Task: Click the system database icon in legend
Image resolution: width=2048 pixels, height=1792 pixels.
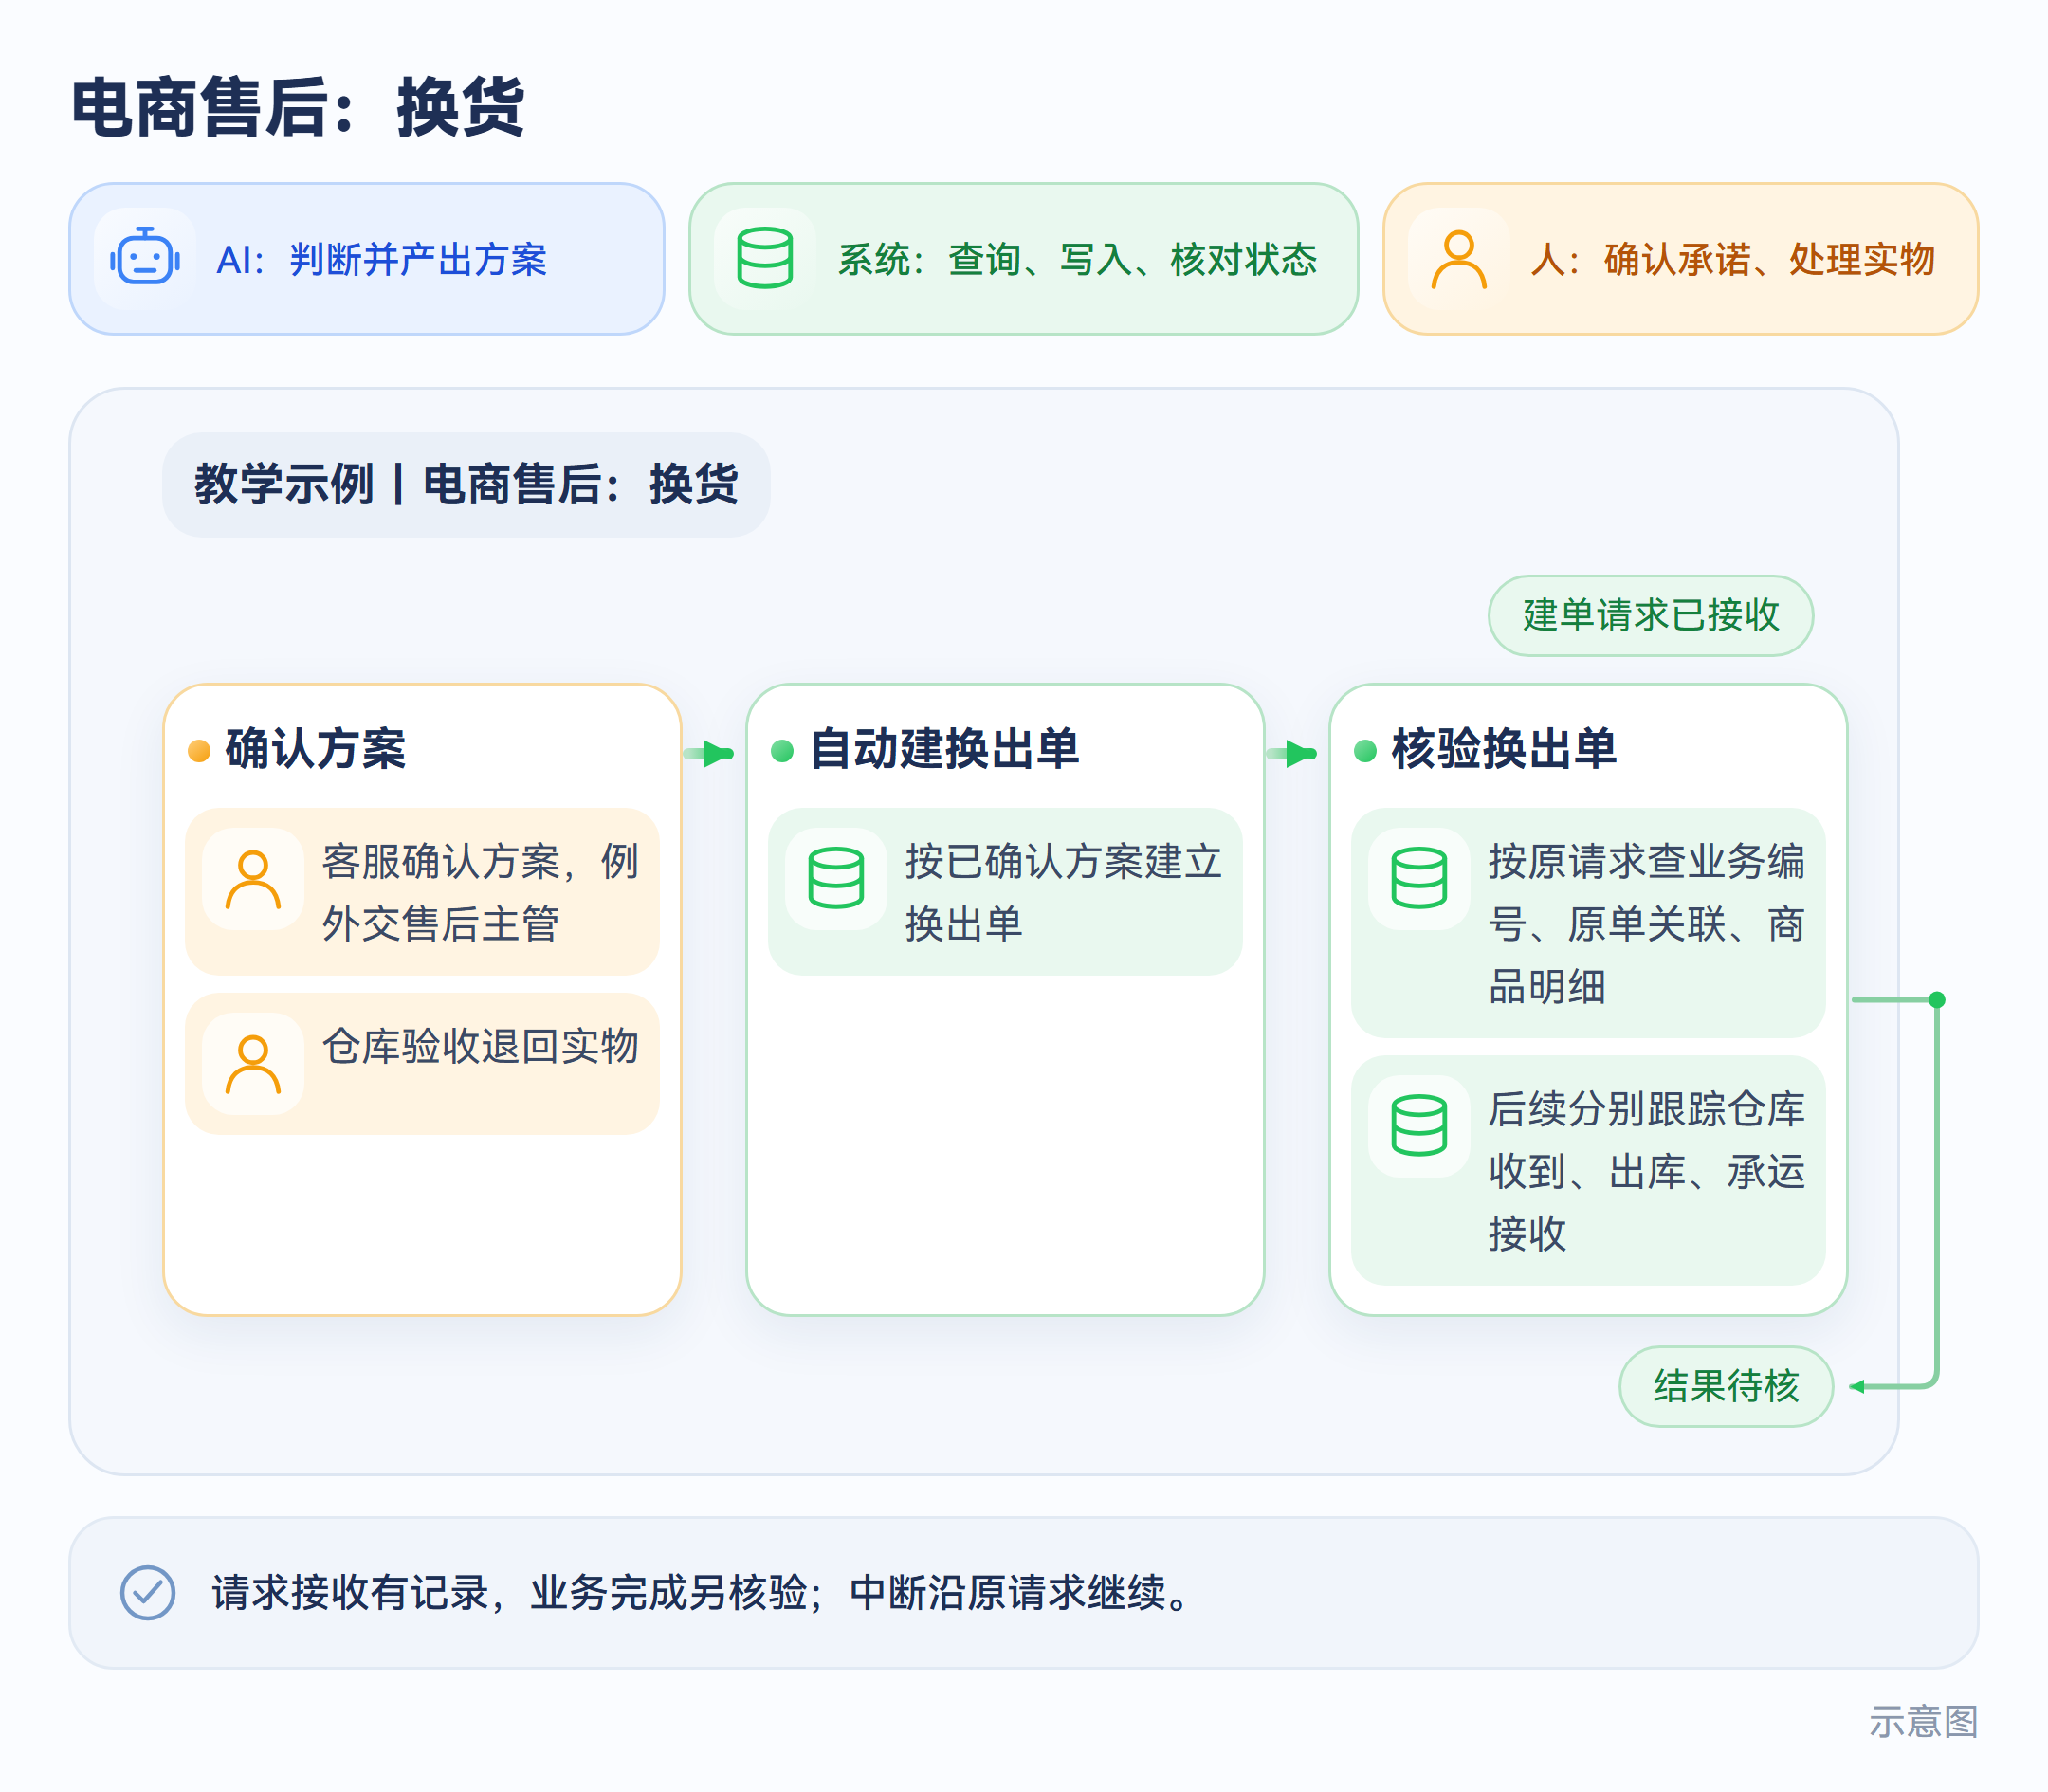Action: pyautogui.click(x=765, y=259)
